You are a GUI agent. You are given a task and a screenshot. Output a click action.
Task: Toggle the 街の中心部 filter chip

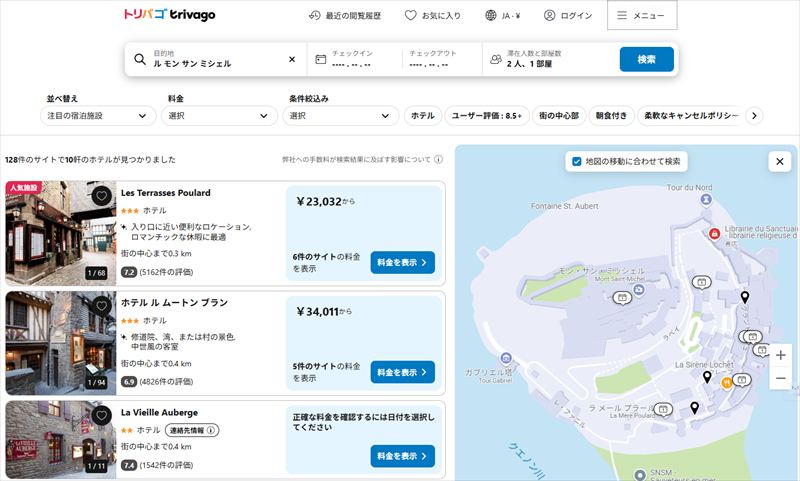[559, 116]
